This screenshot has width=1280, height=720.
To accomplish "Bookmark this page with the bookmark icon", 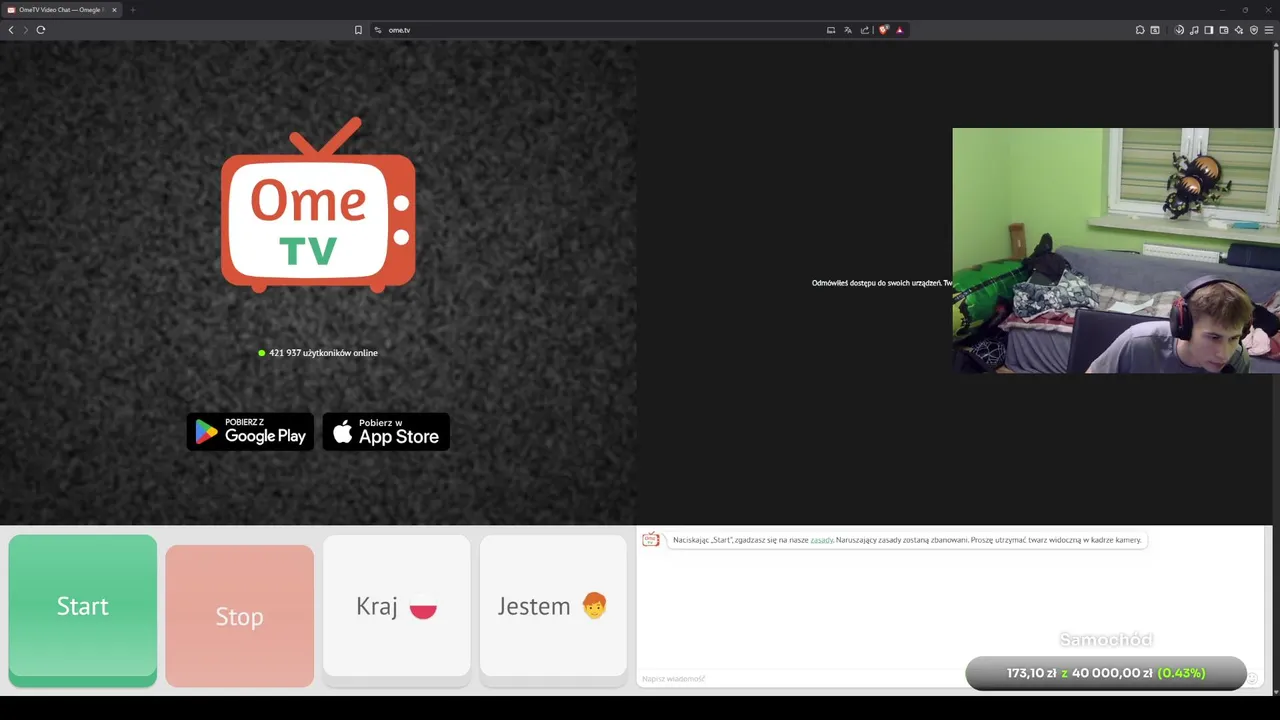I will (358, 30).
